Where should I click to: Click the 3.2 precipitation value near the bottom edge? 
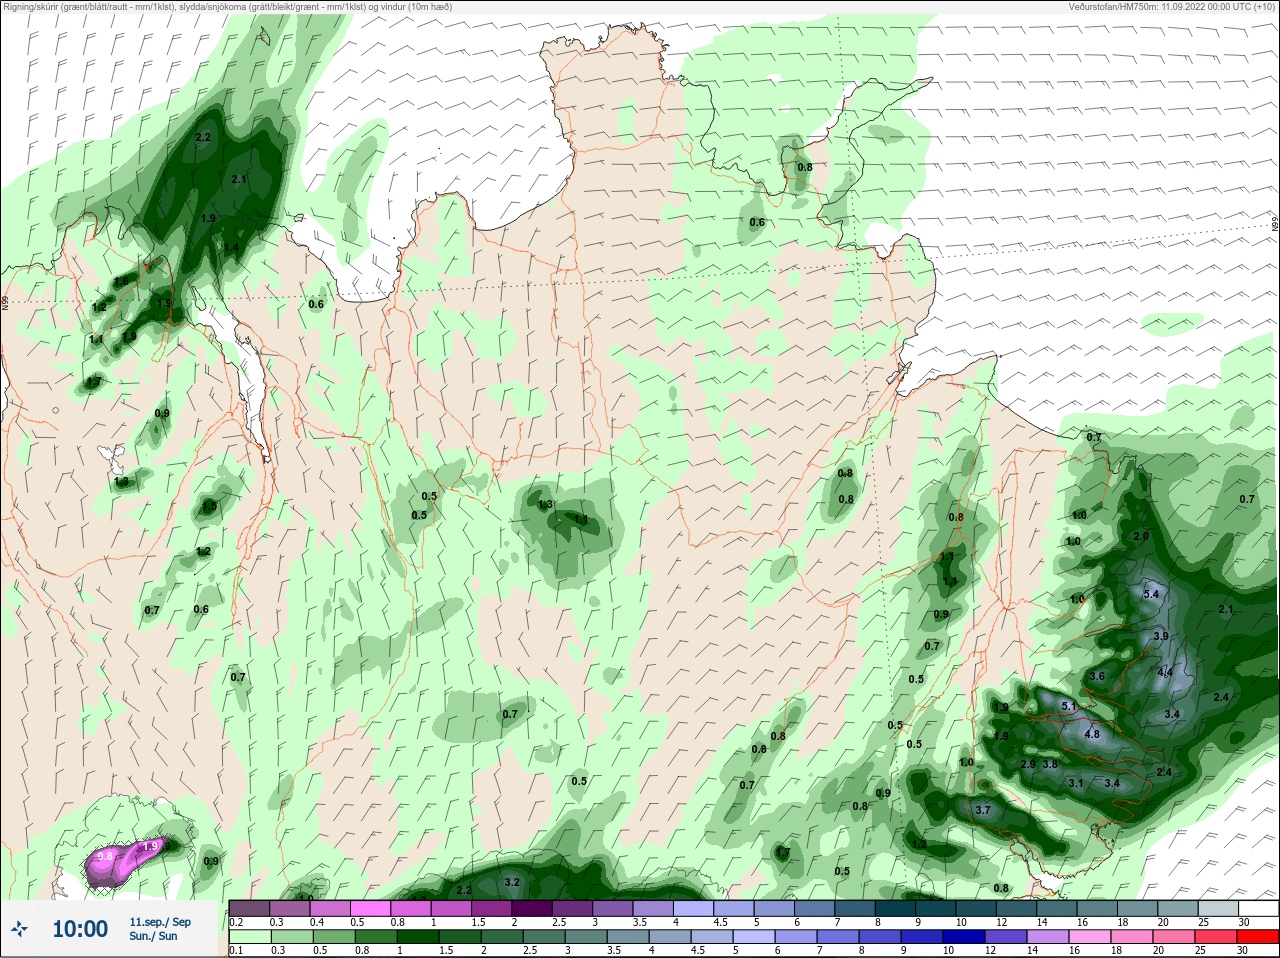(512, 882)
